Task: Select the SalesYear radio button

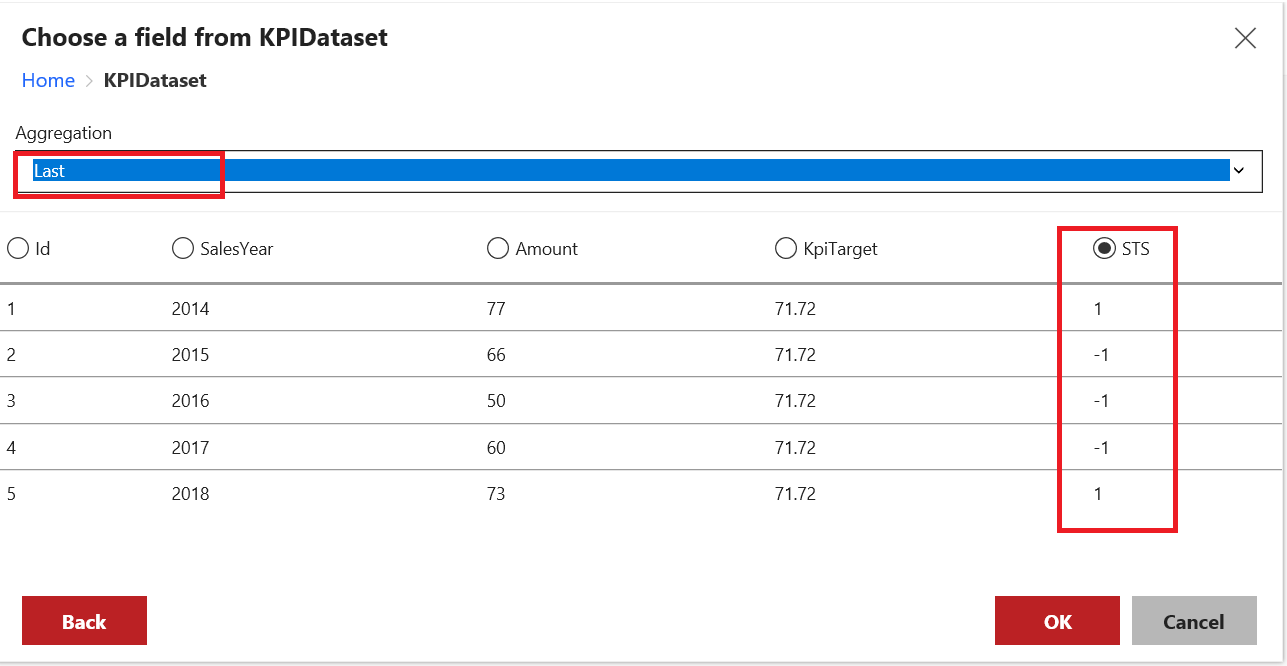Action: pyautogui.click(x=183, y=249)
